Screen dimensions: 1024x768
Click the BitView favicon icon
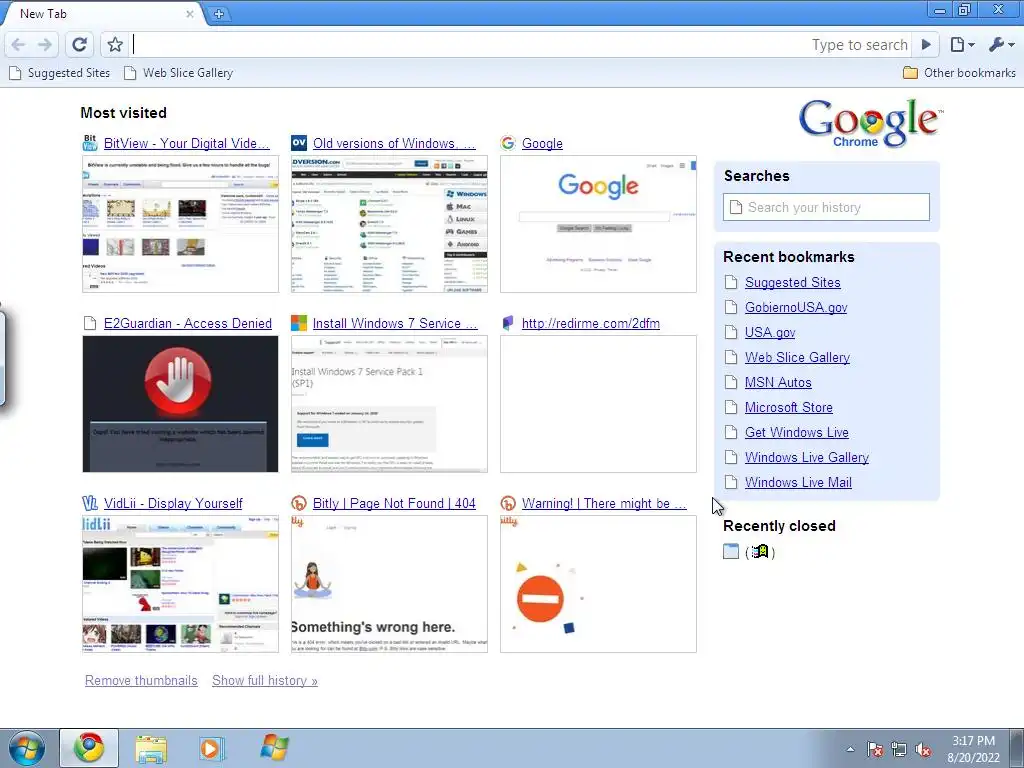90,143
